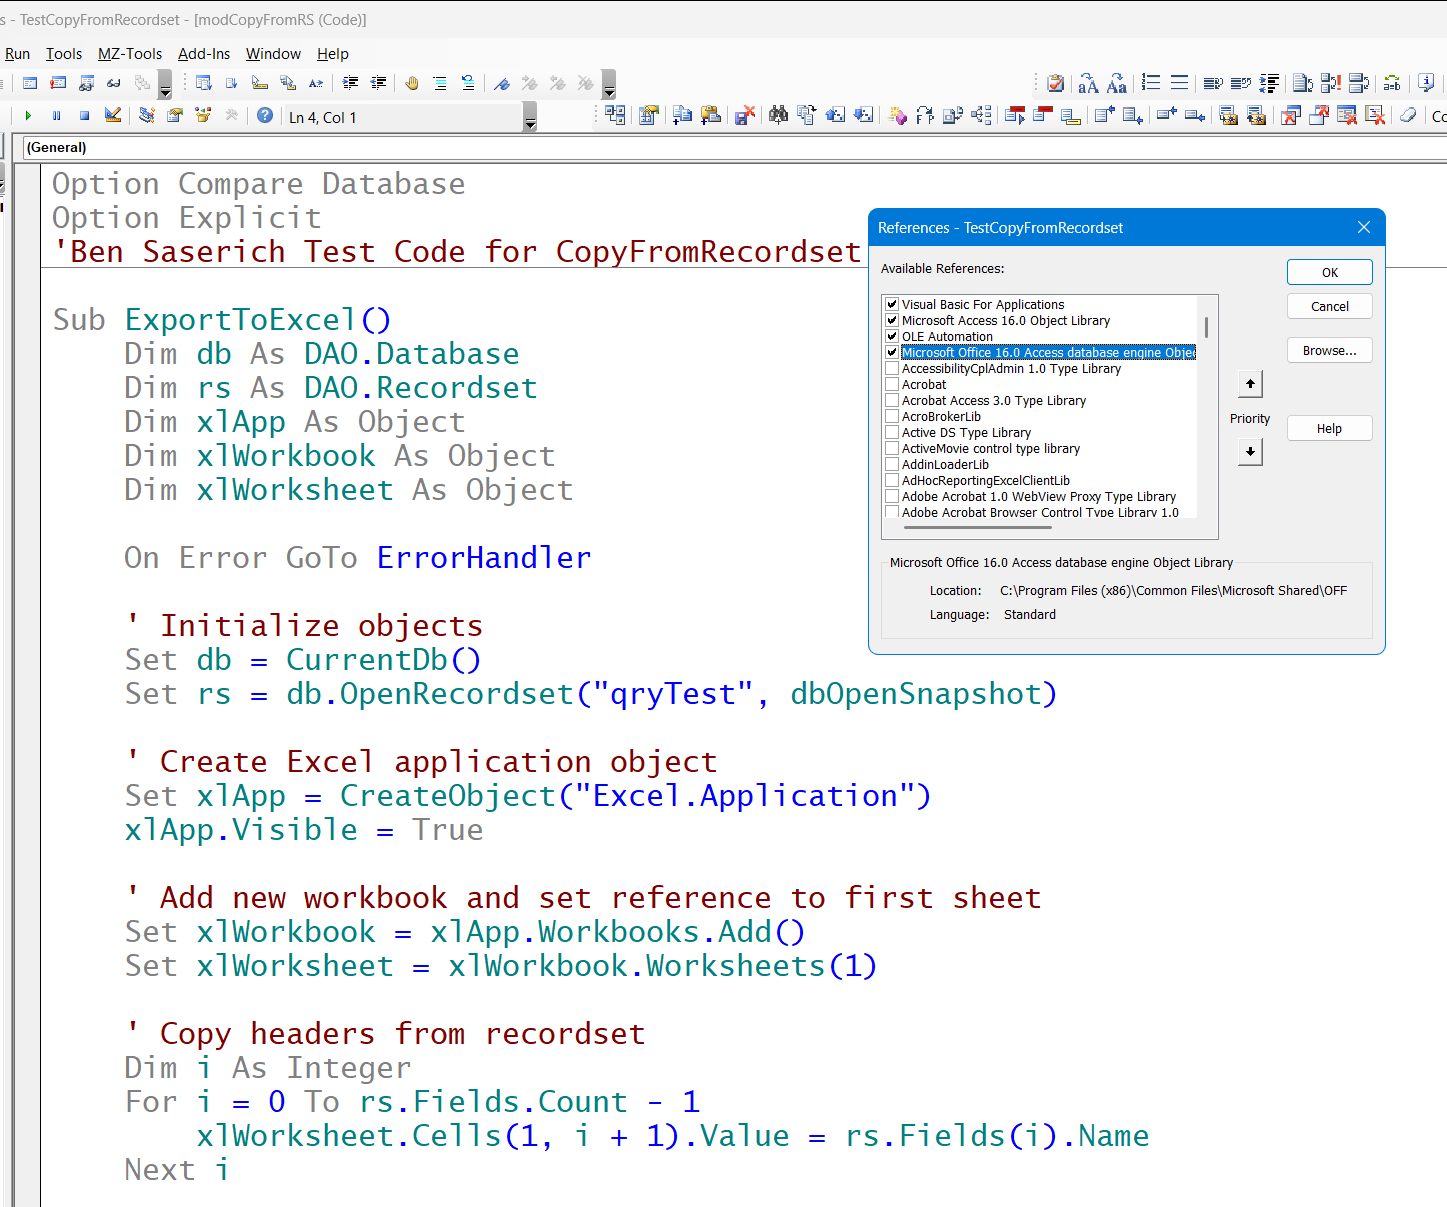The image size is (1447, 1207).
Task: Open the Object Browser icon
Action: [203, 115]
